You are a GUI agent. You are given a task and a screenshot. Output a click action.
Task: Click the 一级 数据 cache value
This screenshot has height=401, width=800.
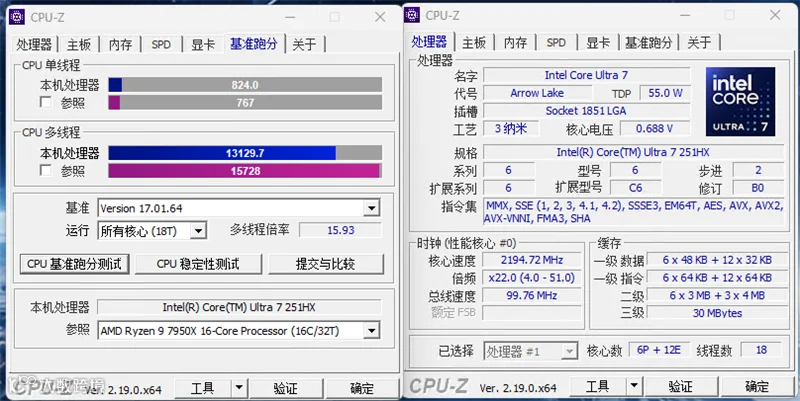tap(717, 260)
